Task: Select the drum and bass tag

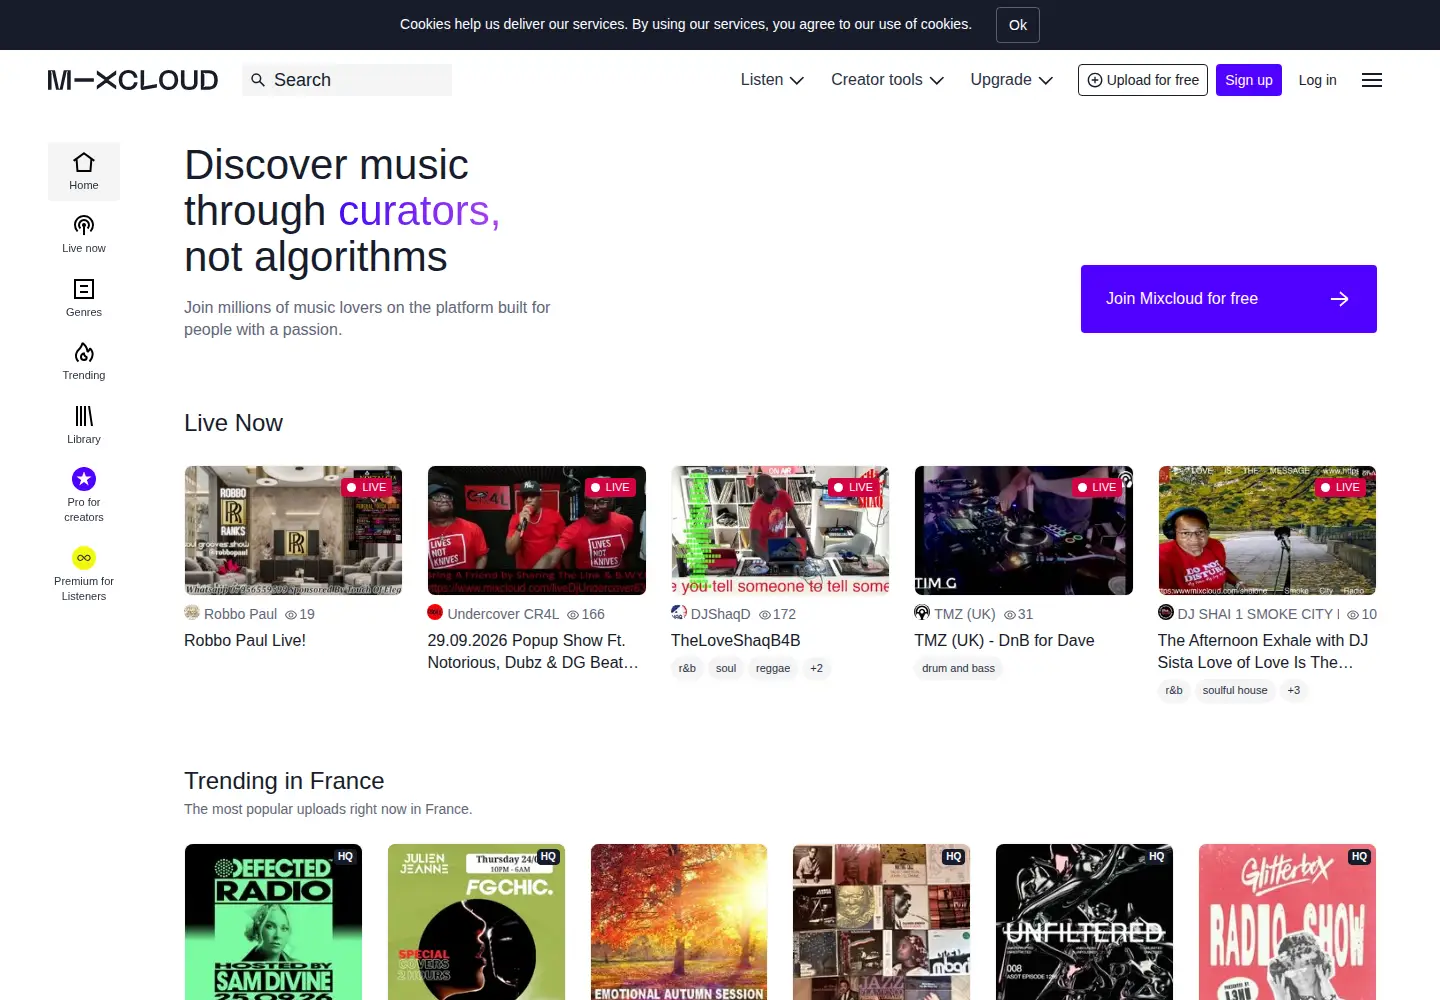Action: coord(959,668)
